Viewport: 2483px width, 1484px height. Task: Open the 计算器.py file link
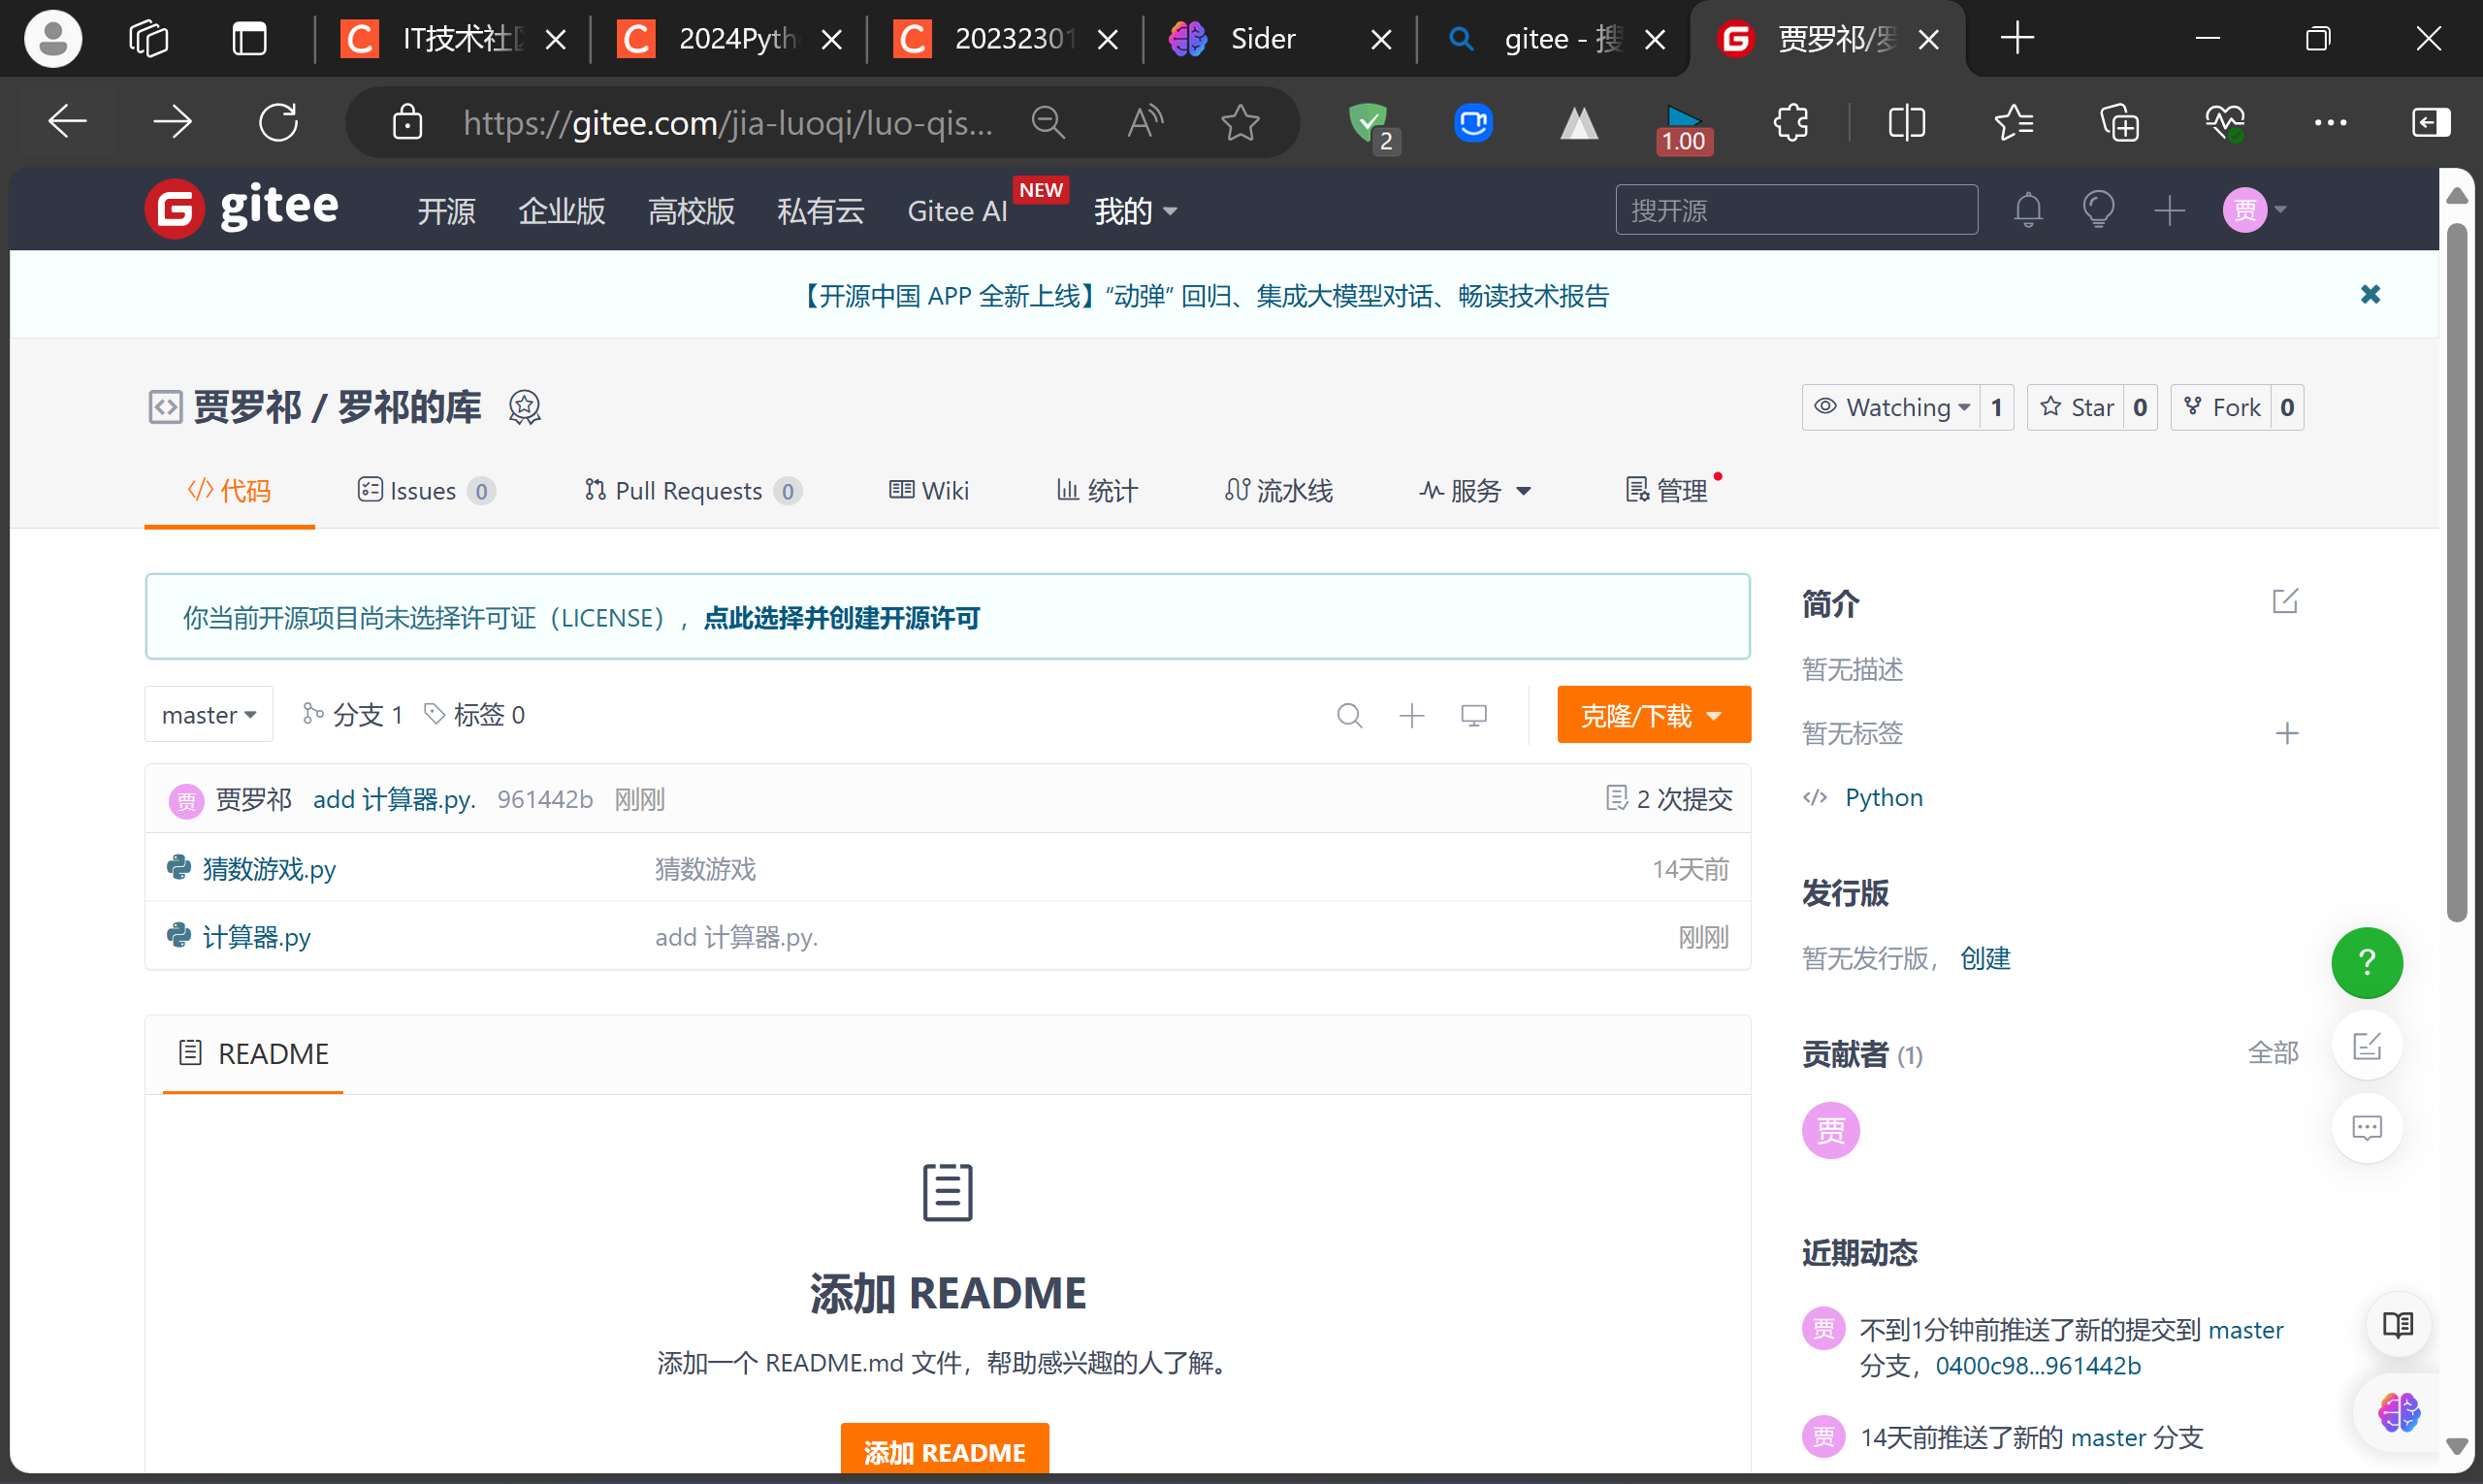[256, 937]
